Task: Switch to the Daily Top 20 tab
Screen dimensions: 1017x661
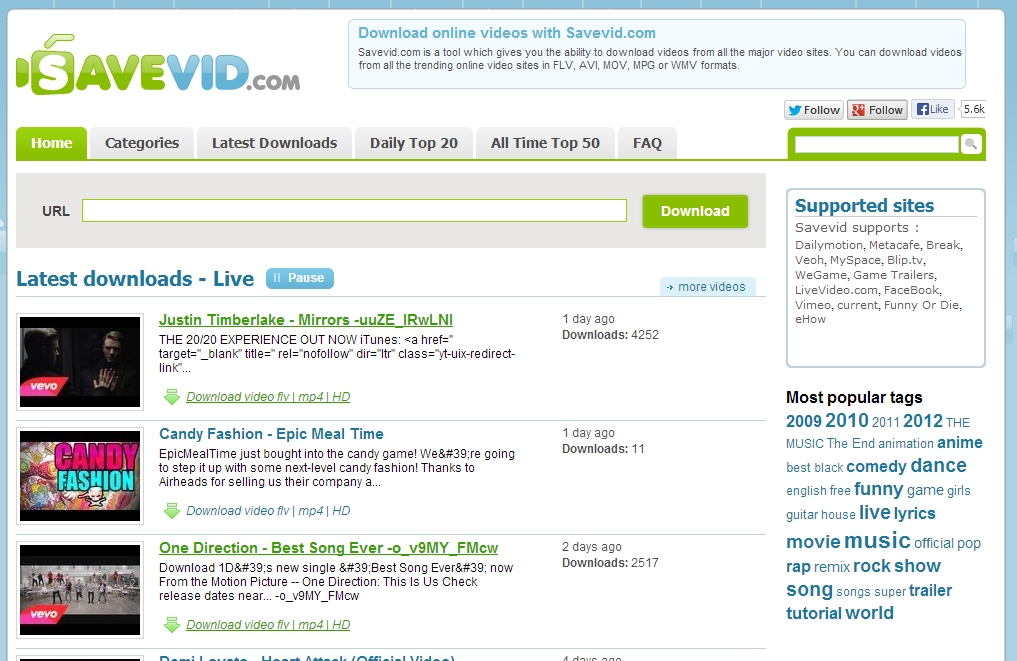Action: (x=413, y=143)
